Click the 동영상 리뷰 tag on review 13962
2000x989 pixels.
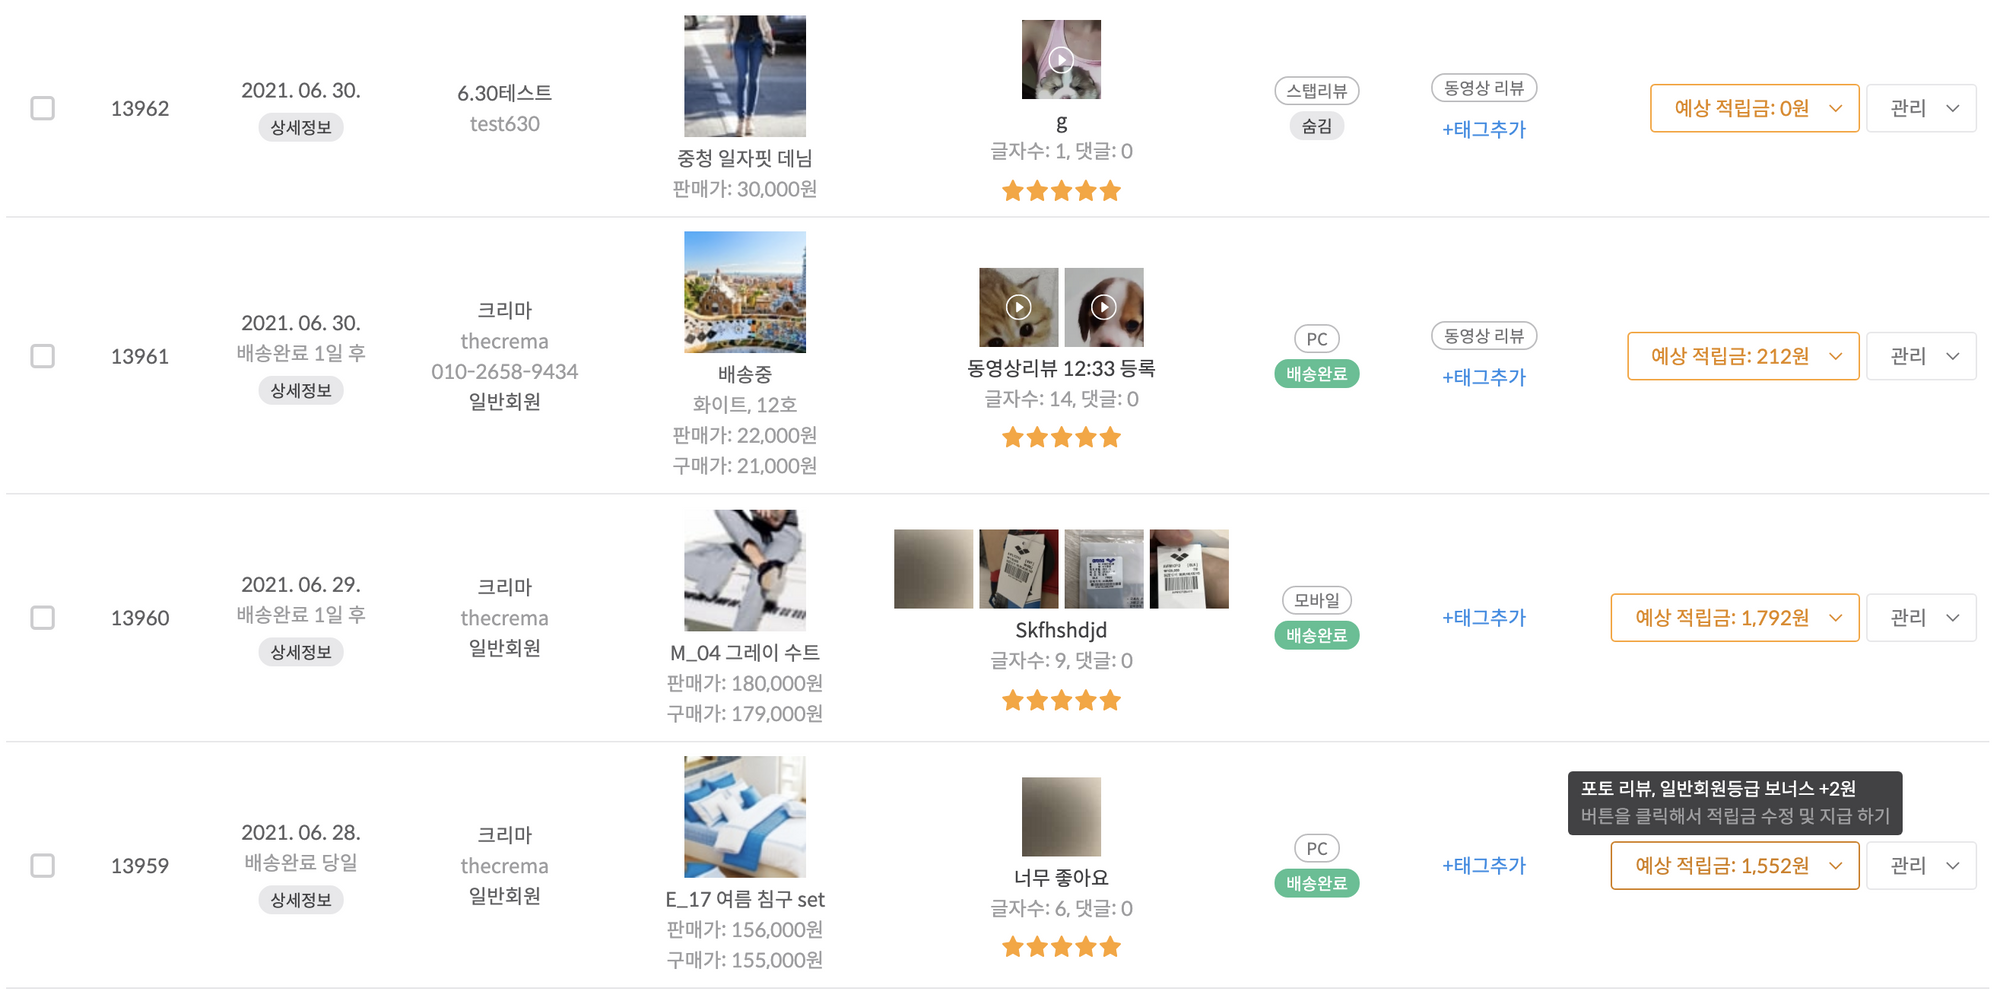pos(1484,88)
